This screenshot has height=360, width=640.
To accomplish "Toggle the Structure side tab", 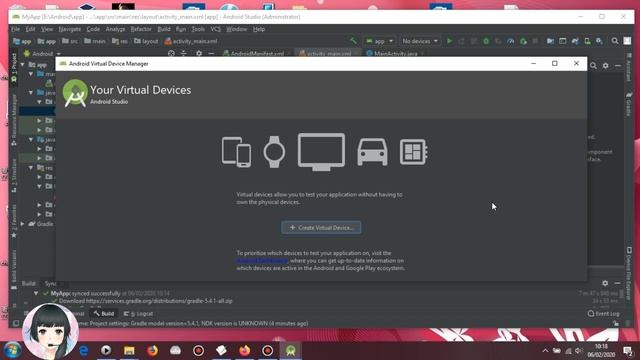I will tap(14, 176).
